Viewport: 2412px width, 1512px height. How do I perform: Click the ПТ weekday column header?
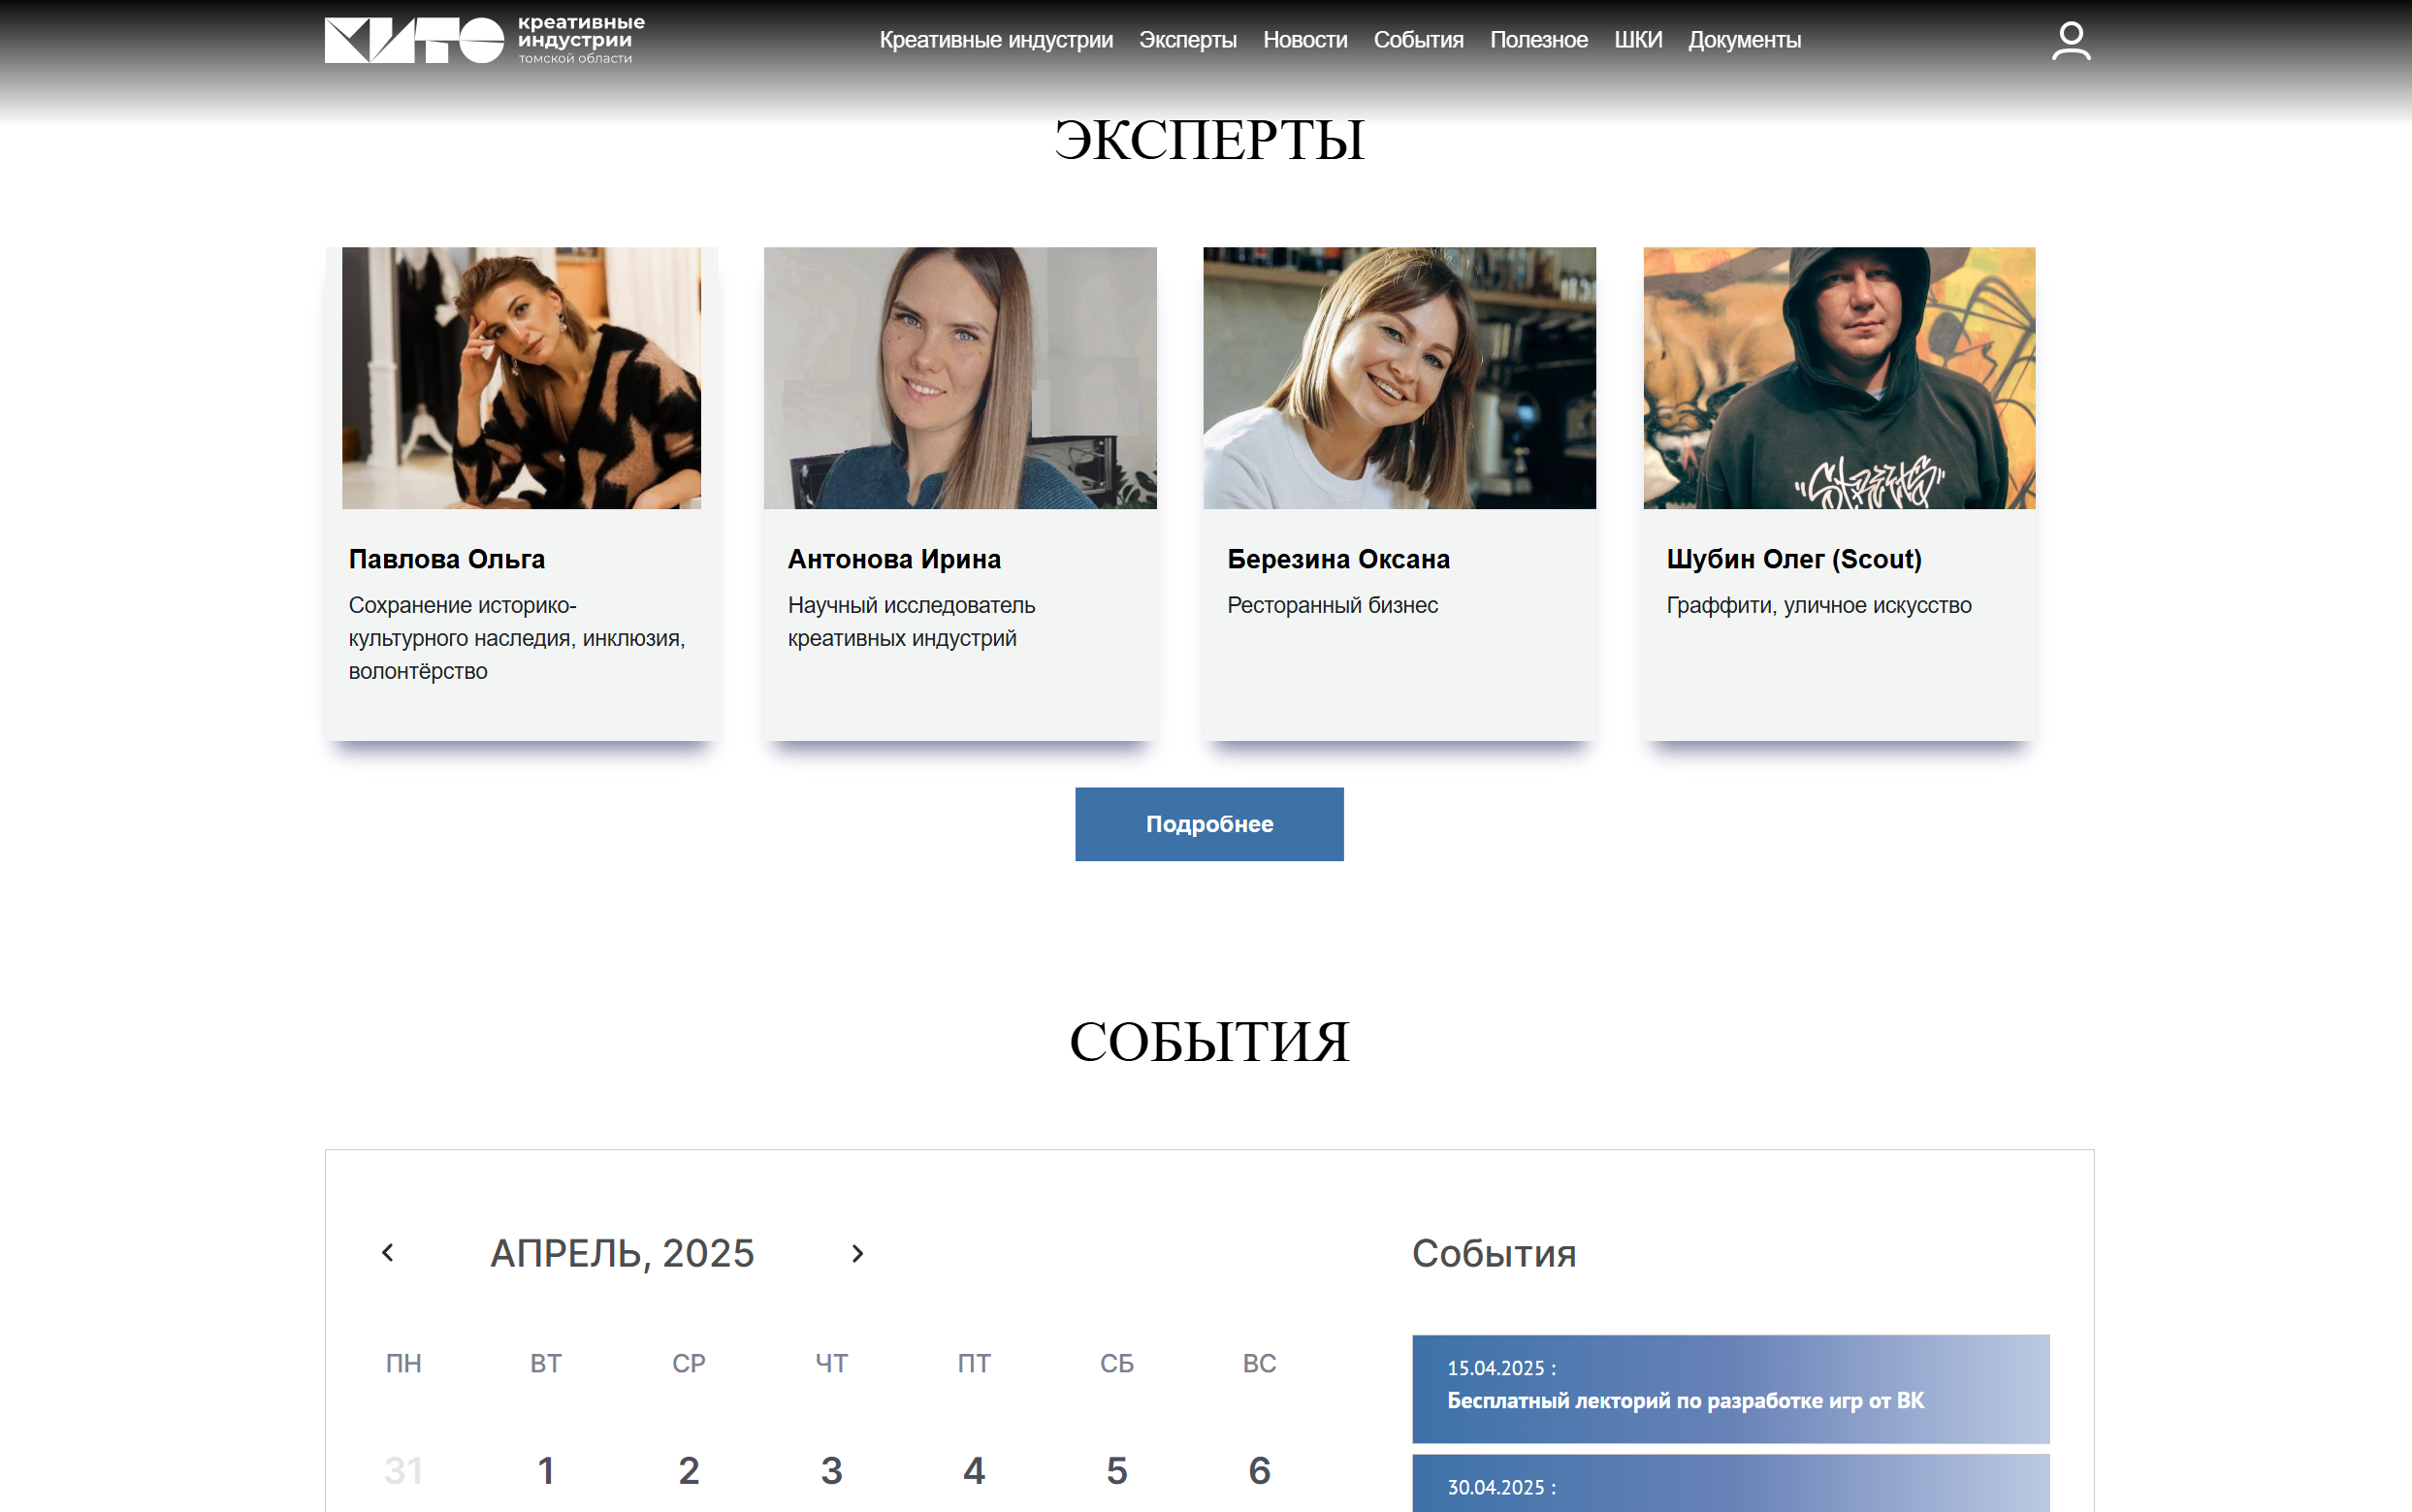pos(974,1363)
